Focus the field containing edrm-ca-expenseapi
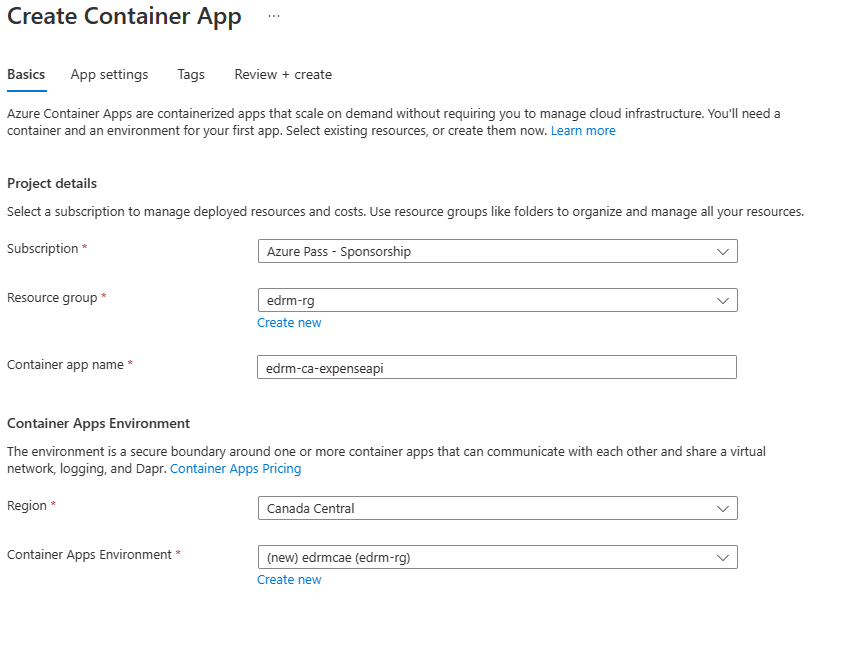846x655 pixels. [496, 367]
